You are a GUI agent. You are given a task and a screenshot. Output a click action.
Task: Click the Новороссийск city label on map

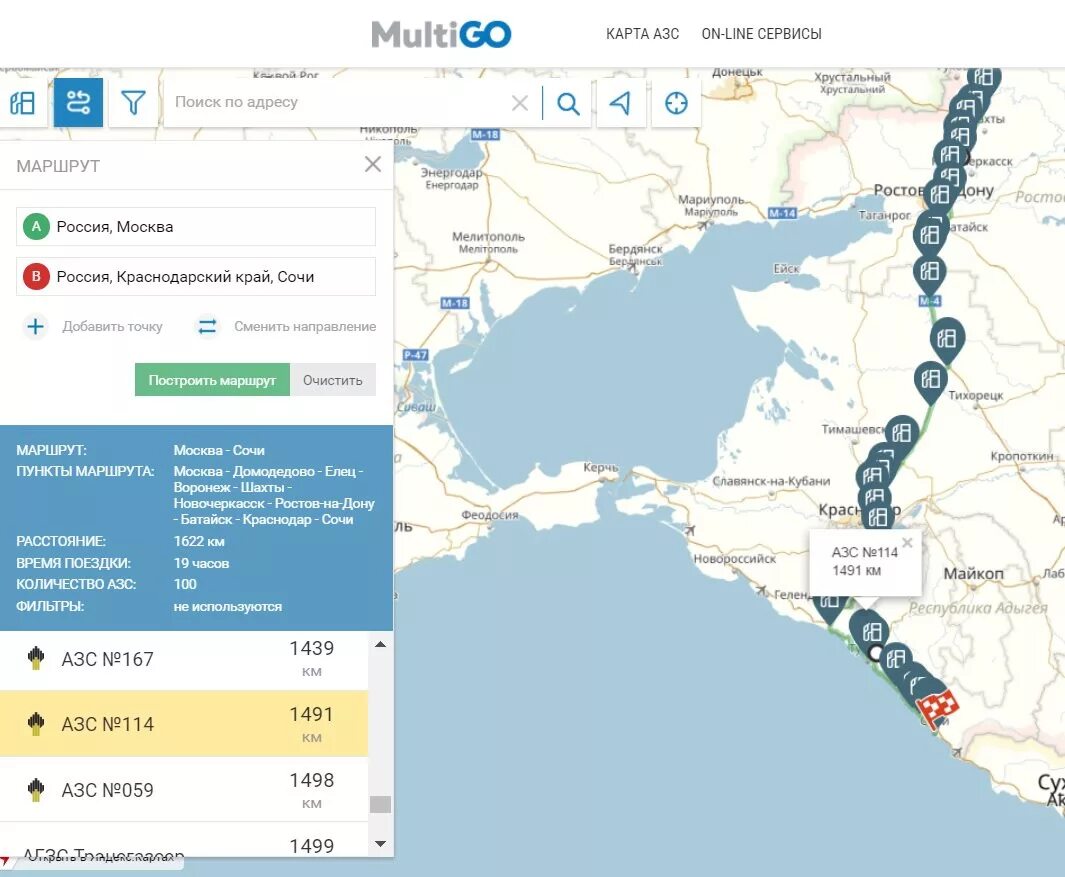pyautogui.click(x=734, y=559)
